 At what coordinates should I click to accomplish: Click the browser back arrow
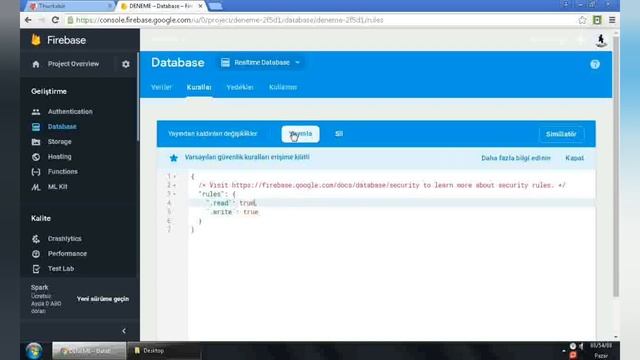28,20
